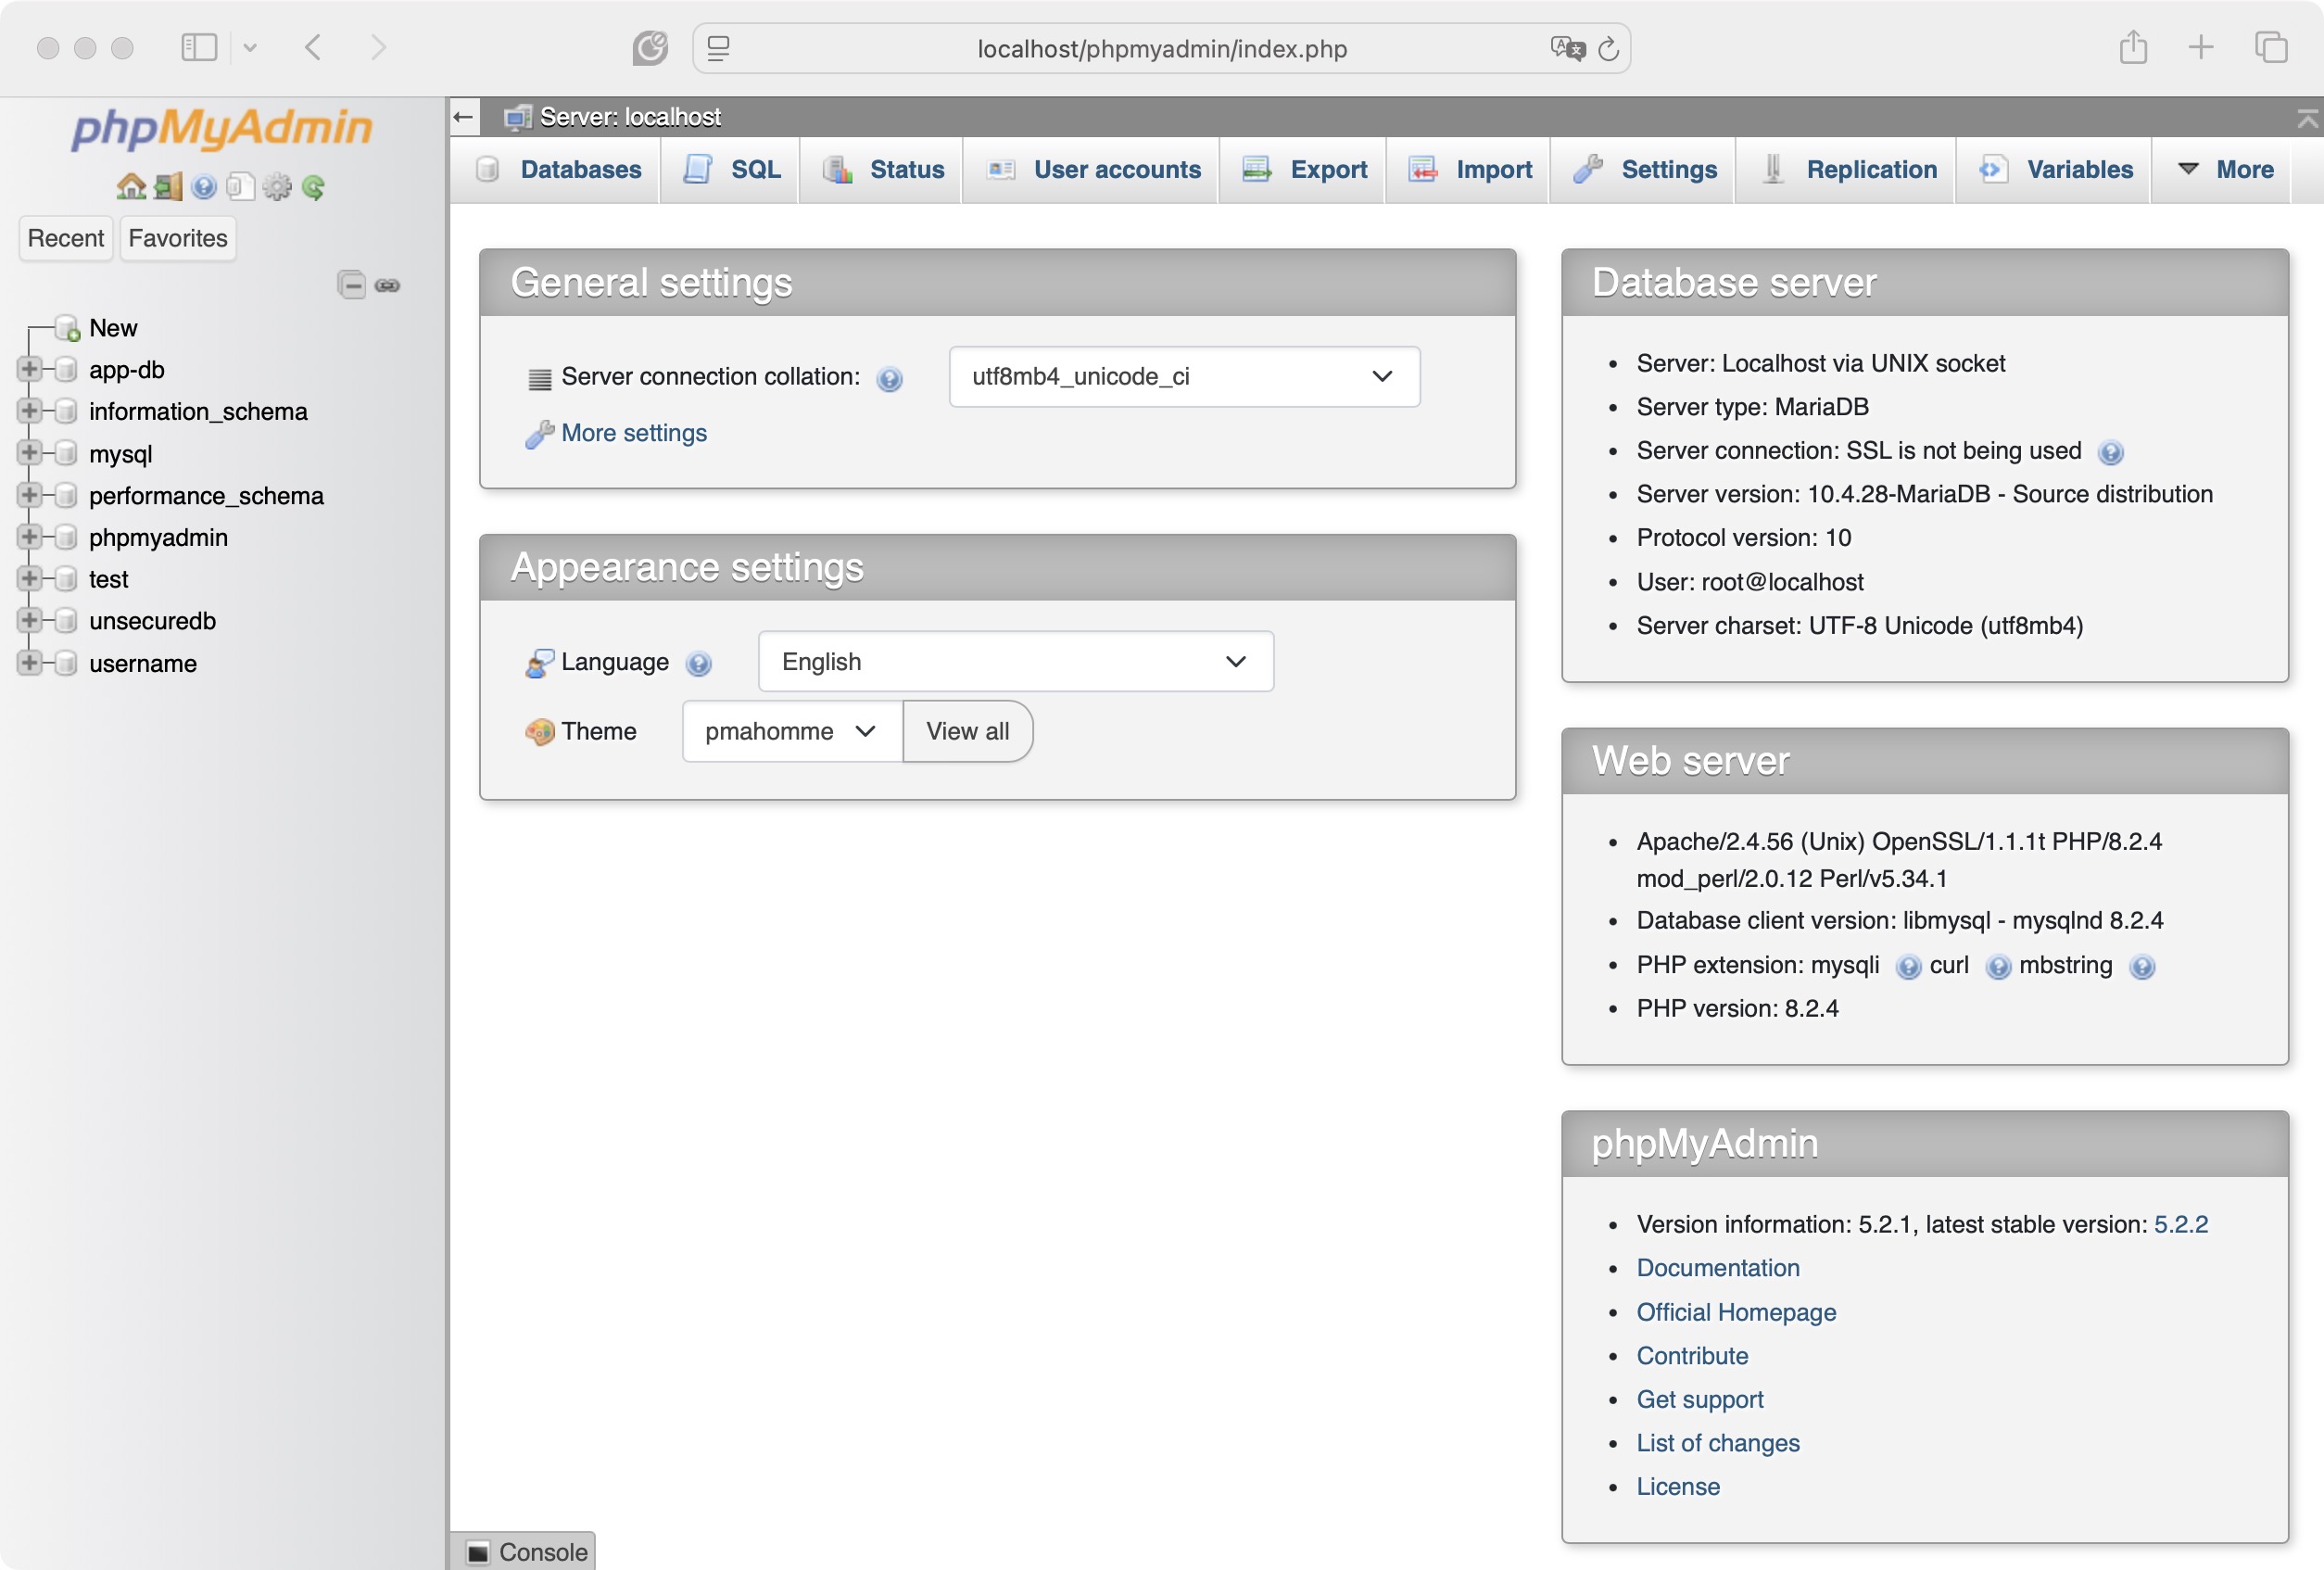
Task: Click the log out door icon
Action: [168, 187]
